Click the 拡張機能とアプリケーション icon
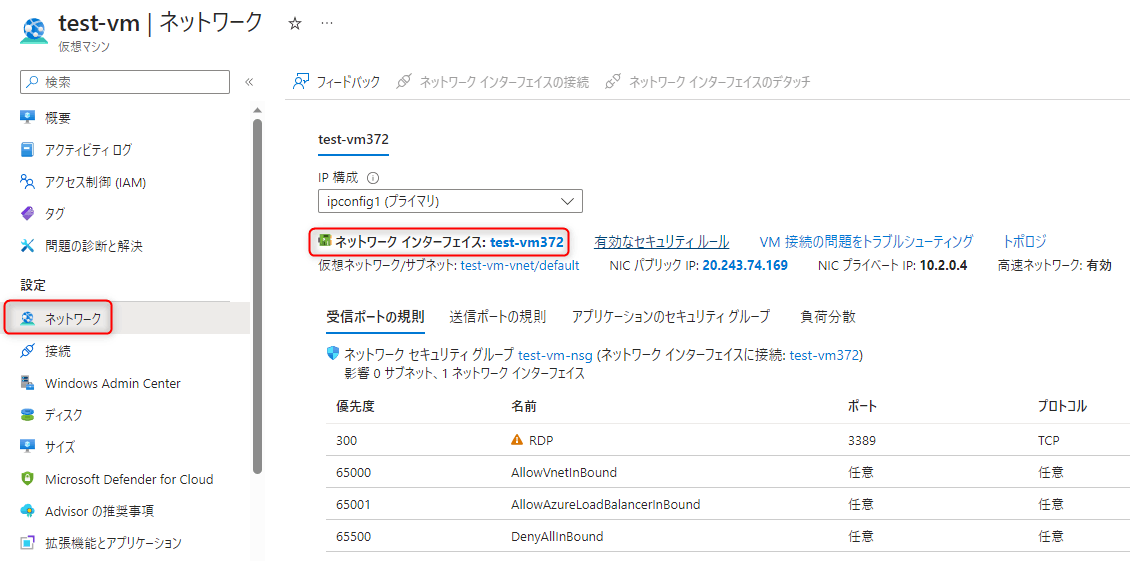This screenshot has width=1130, height=561. (x=27, y=543)
